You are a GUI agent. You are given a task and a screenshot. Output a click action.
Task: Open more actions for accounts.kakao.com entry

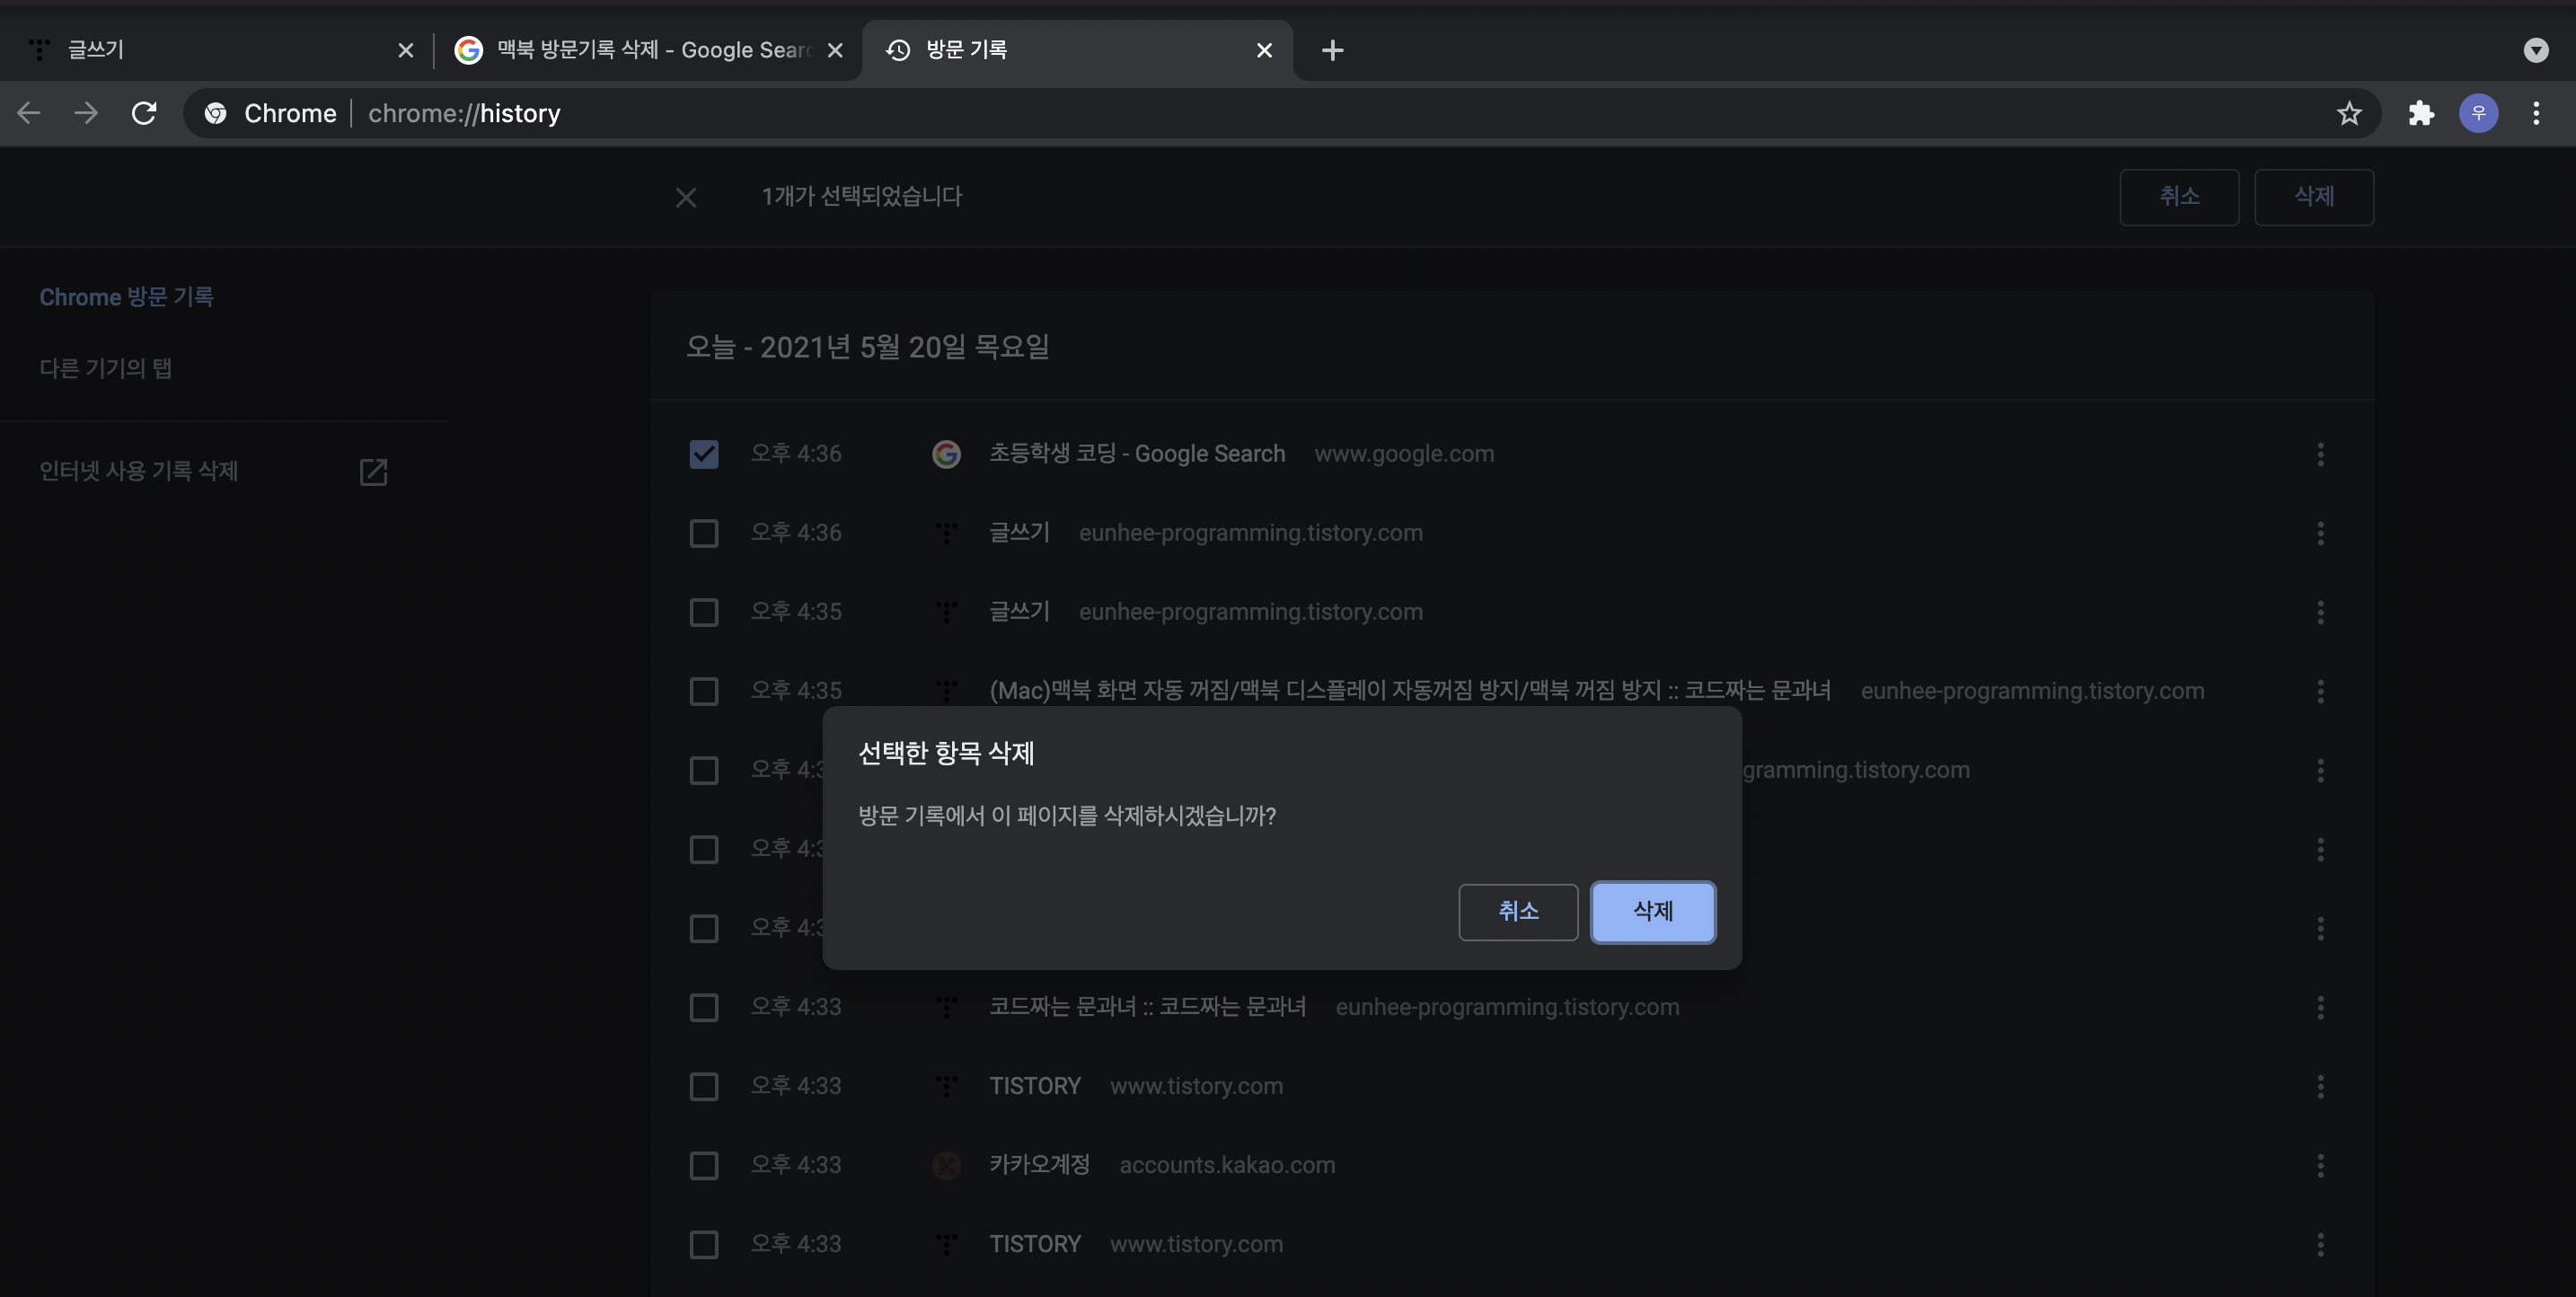[x=2320, y=1165]
